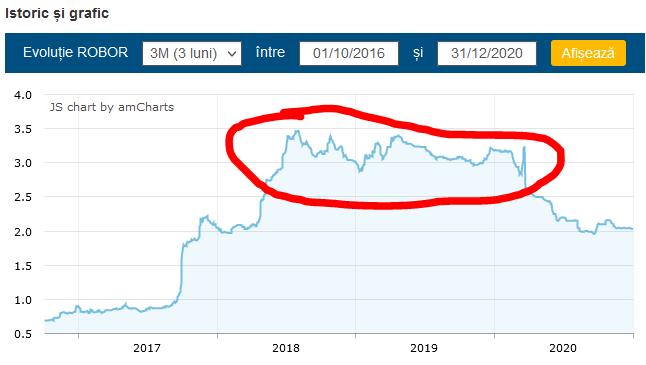The height and width of the screenshot is (365, 646).
Task: Click the 'Istoric și grafic' heading
Action: (57, 13)
